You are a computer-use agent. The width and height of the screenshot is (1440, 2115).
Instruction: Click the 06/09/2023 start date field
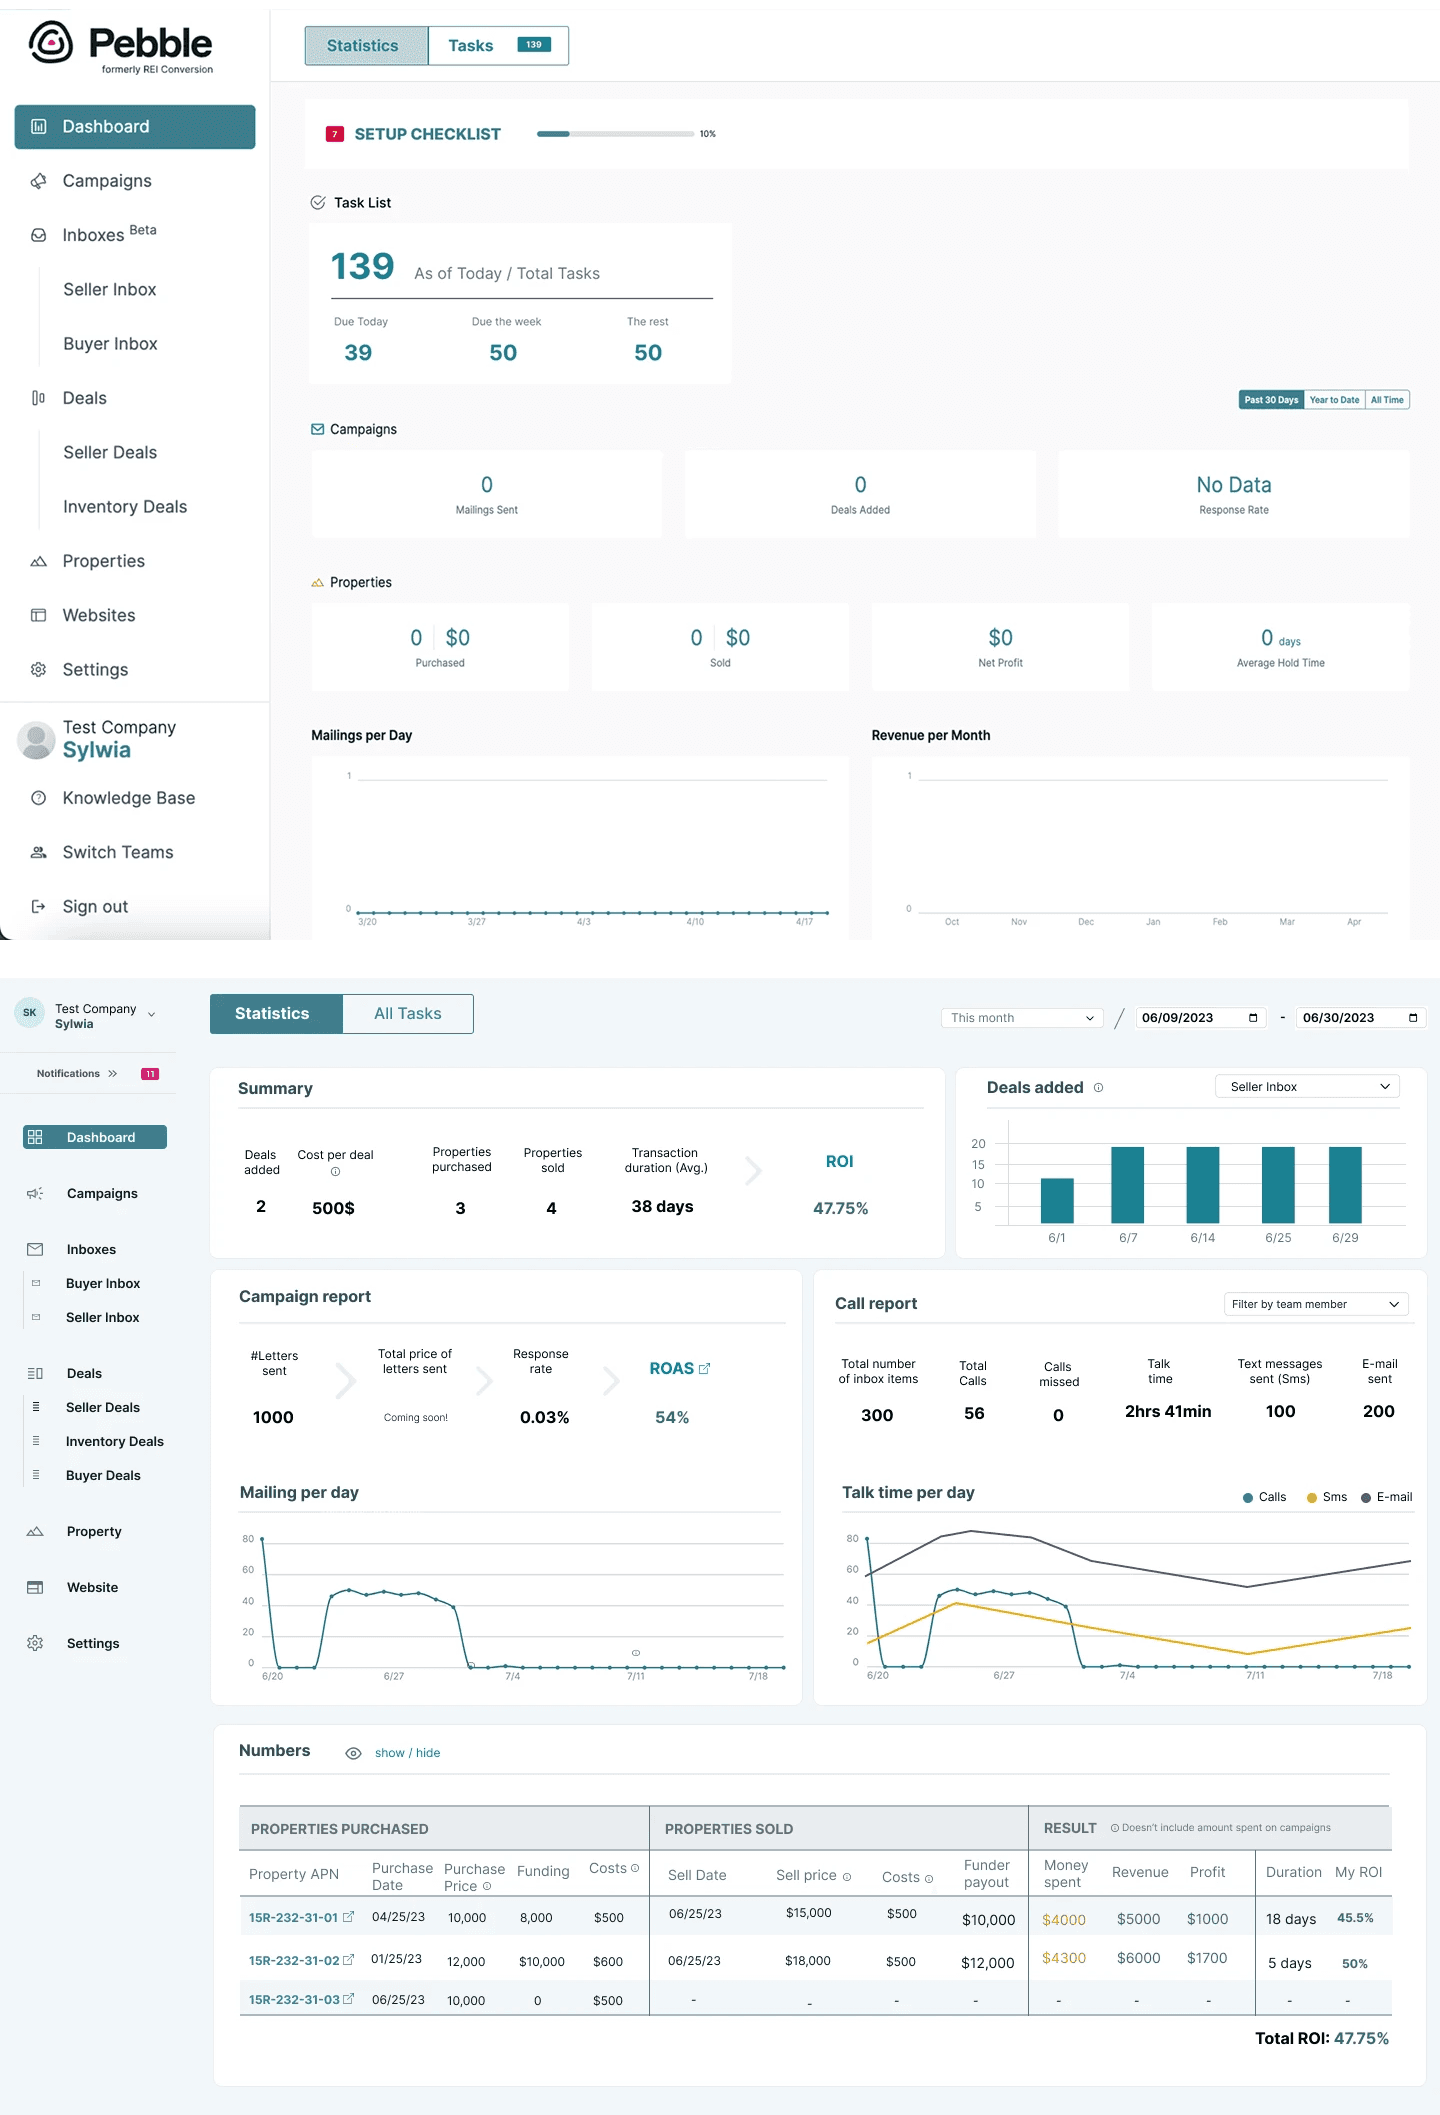coord(1201,1018)
